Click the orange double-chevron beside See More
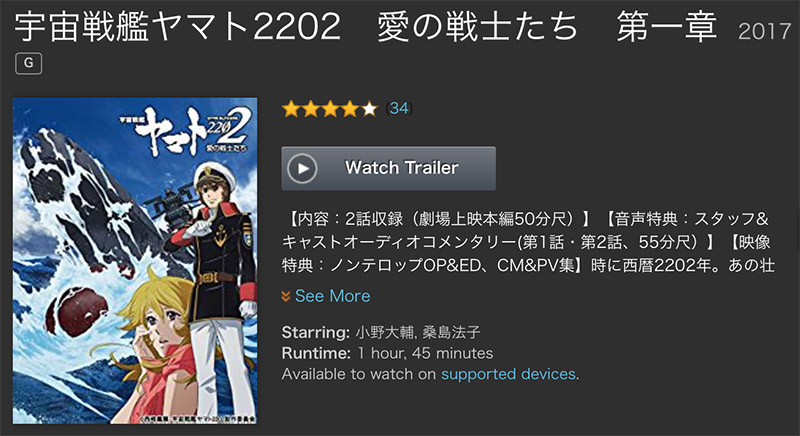The width and height of the screenshot is (800, 436). coord(286,296)
